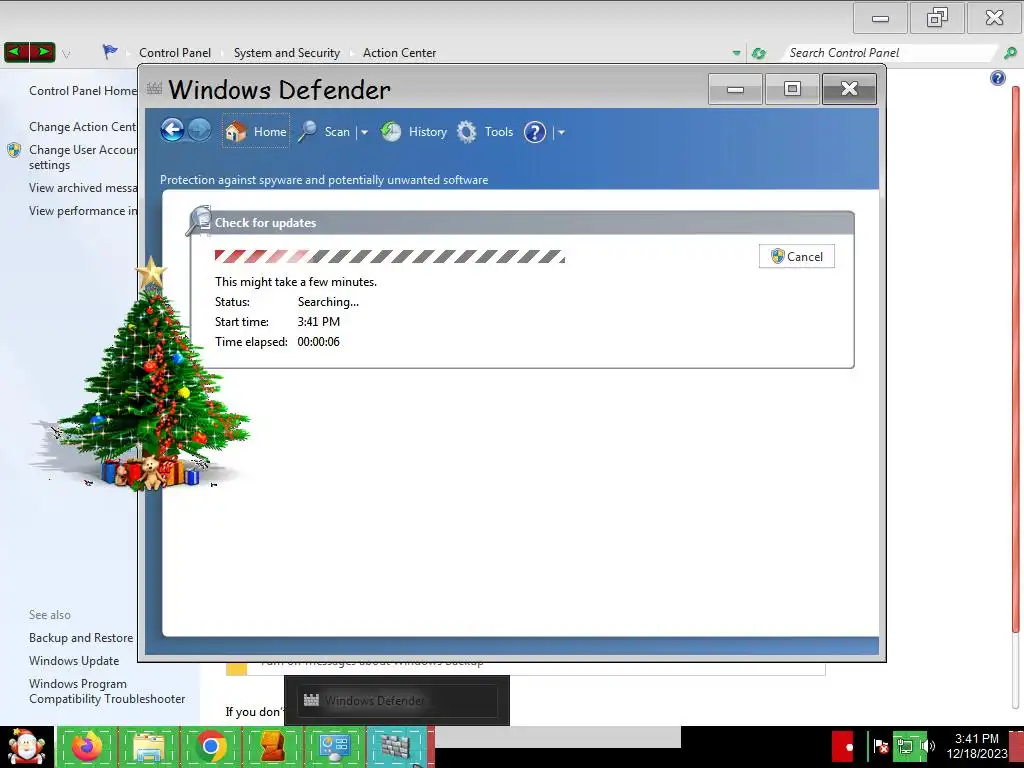The image size is (1024, 768).
Task: Open Change User Account Control settings
Action: pos(83,157)
